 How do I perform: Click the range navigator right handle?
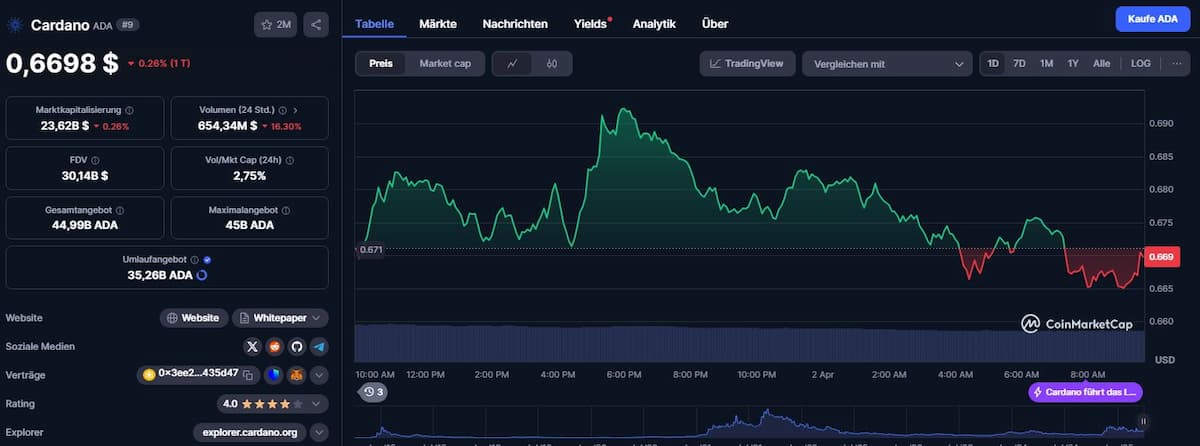pyautogui.click(x=1143, y=421)
